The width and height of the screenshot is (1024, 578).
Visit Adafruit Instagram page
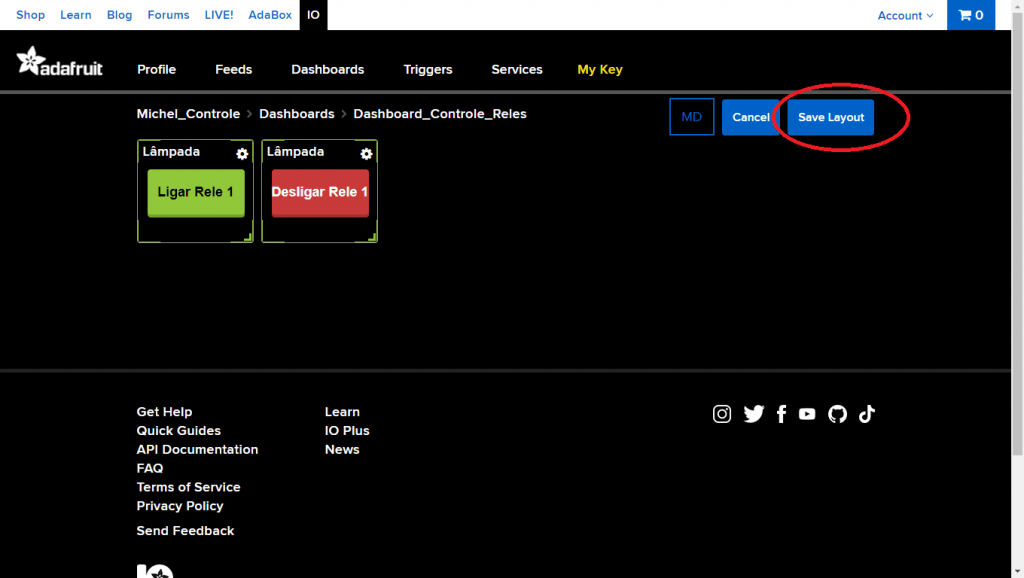pyautogui.click(x=722, y=413)
